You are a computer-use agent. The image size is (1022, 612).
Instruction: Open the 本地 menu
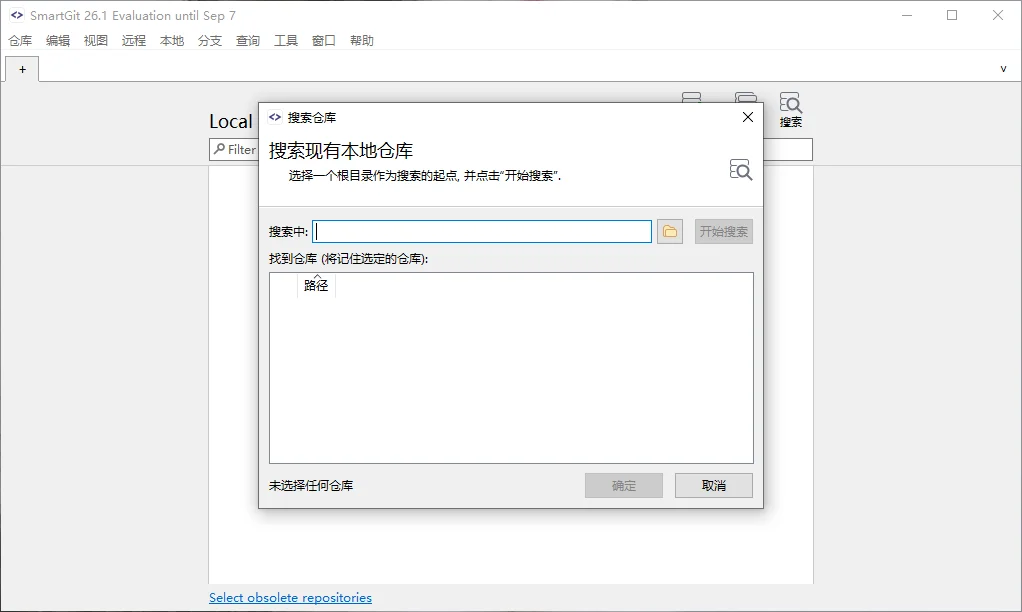pos(172,40)
